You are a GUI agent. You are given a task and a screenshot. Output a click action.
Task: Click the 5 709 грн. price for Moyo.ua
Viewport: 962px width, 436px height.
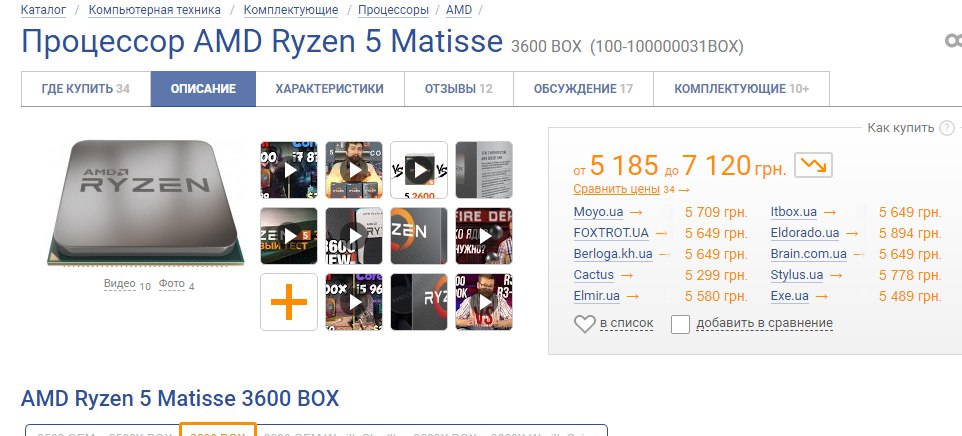[x=717, y=213]
